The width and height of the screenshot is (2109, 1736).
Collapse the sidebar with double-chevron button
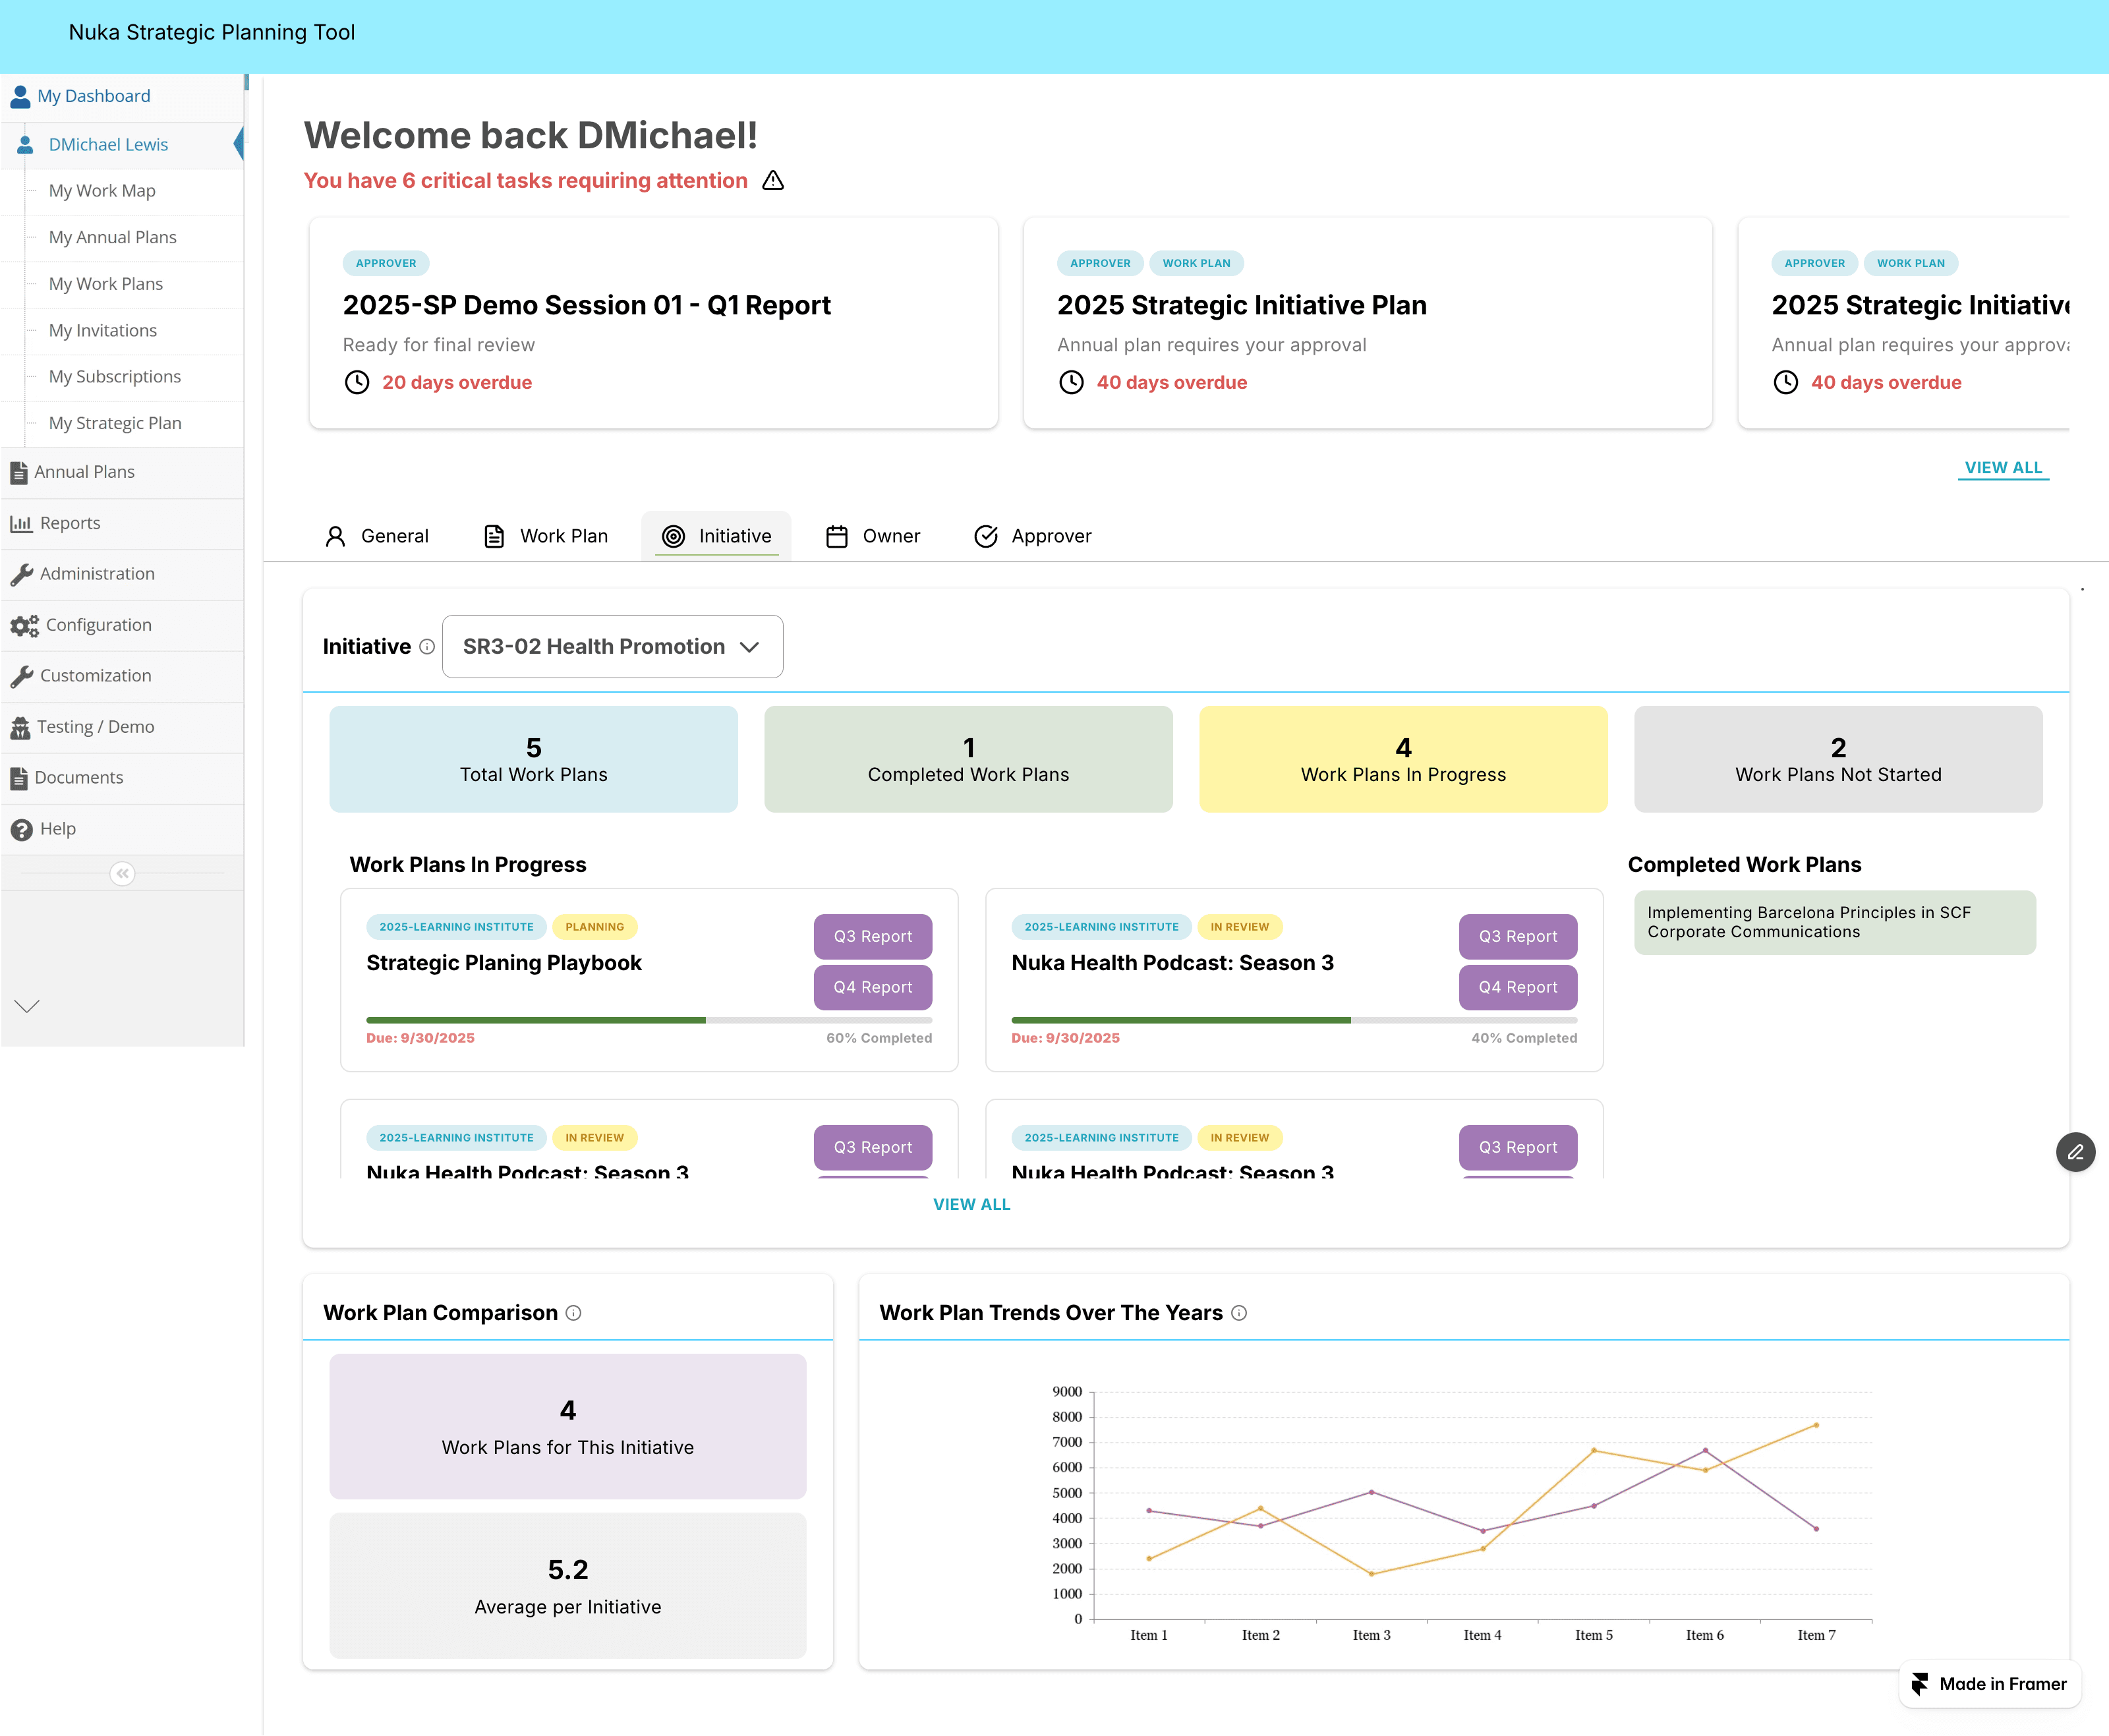coord(122,874)
